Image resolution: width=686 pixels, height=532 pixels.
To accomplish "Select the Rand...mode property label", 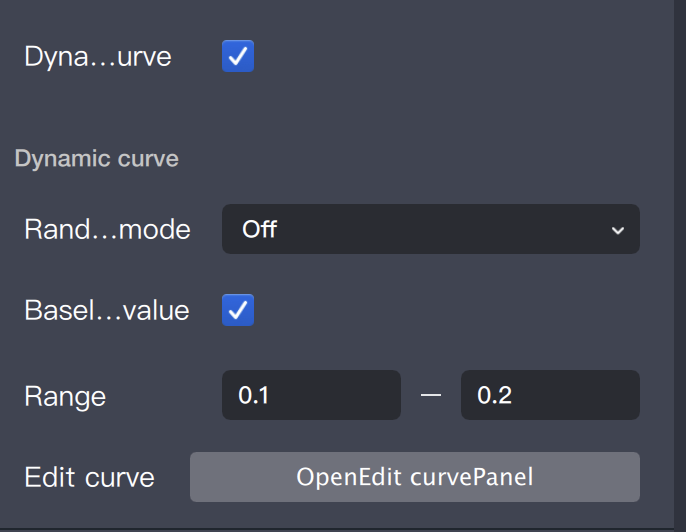I will [107, 229].
